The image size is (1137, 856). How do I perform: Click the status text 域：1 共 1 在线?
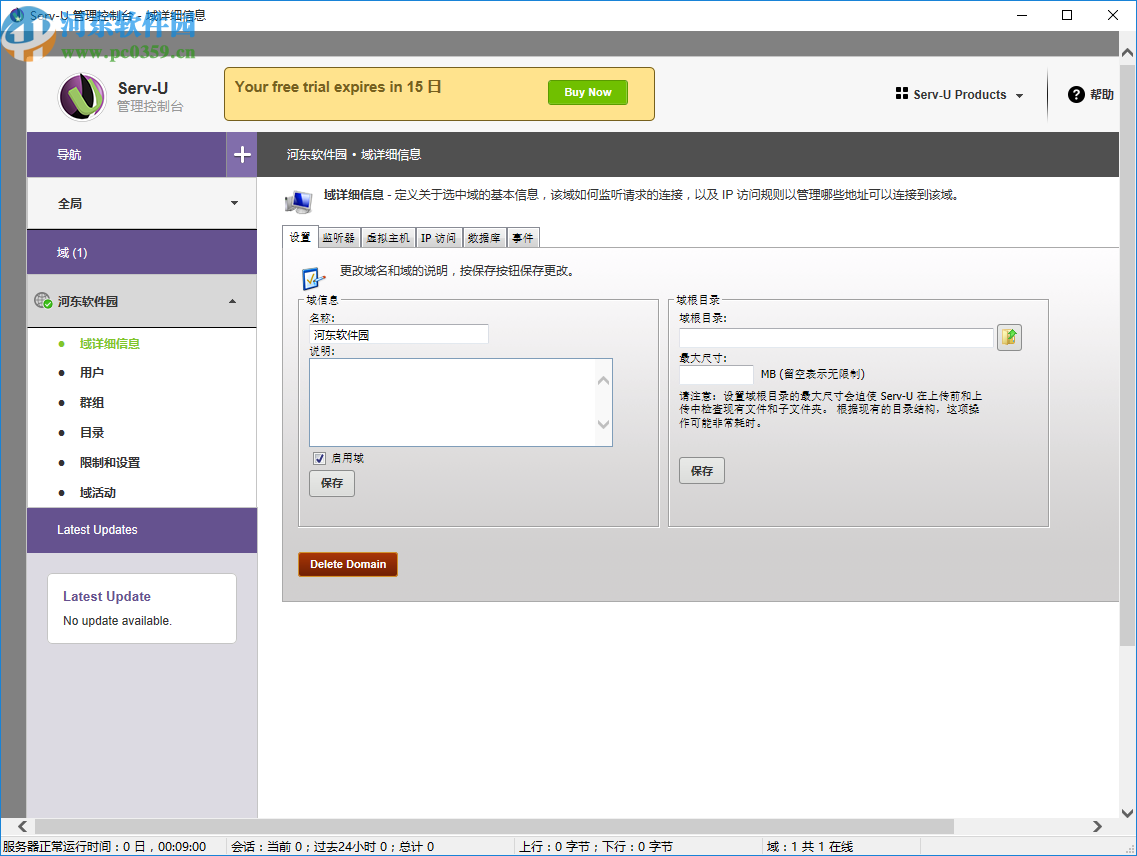pyautogui.click(x=809, y=847)
